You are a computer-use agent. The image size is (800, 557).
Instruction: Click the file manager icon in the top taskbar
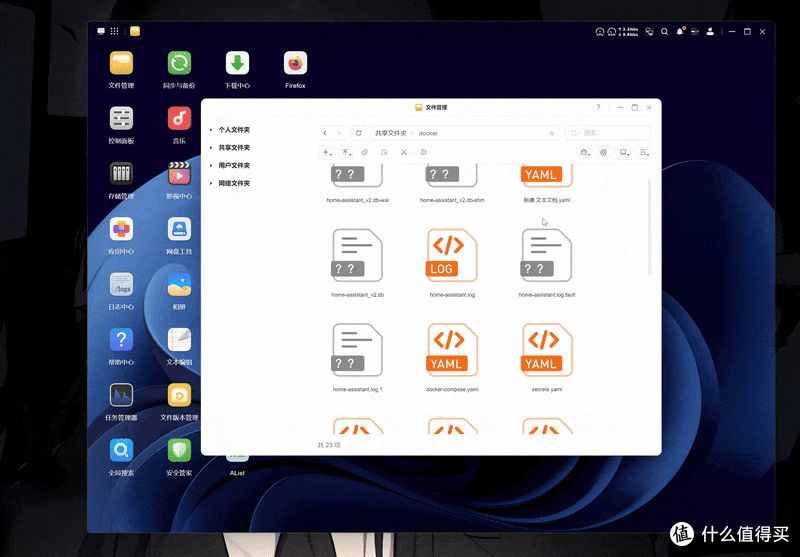pyautogui.click(x=135, y=31)
